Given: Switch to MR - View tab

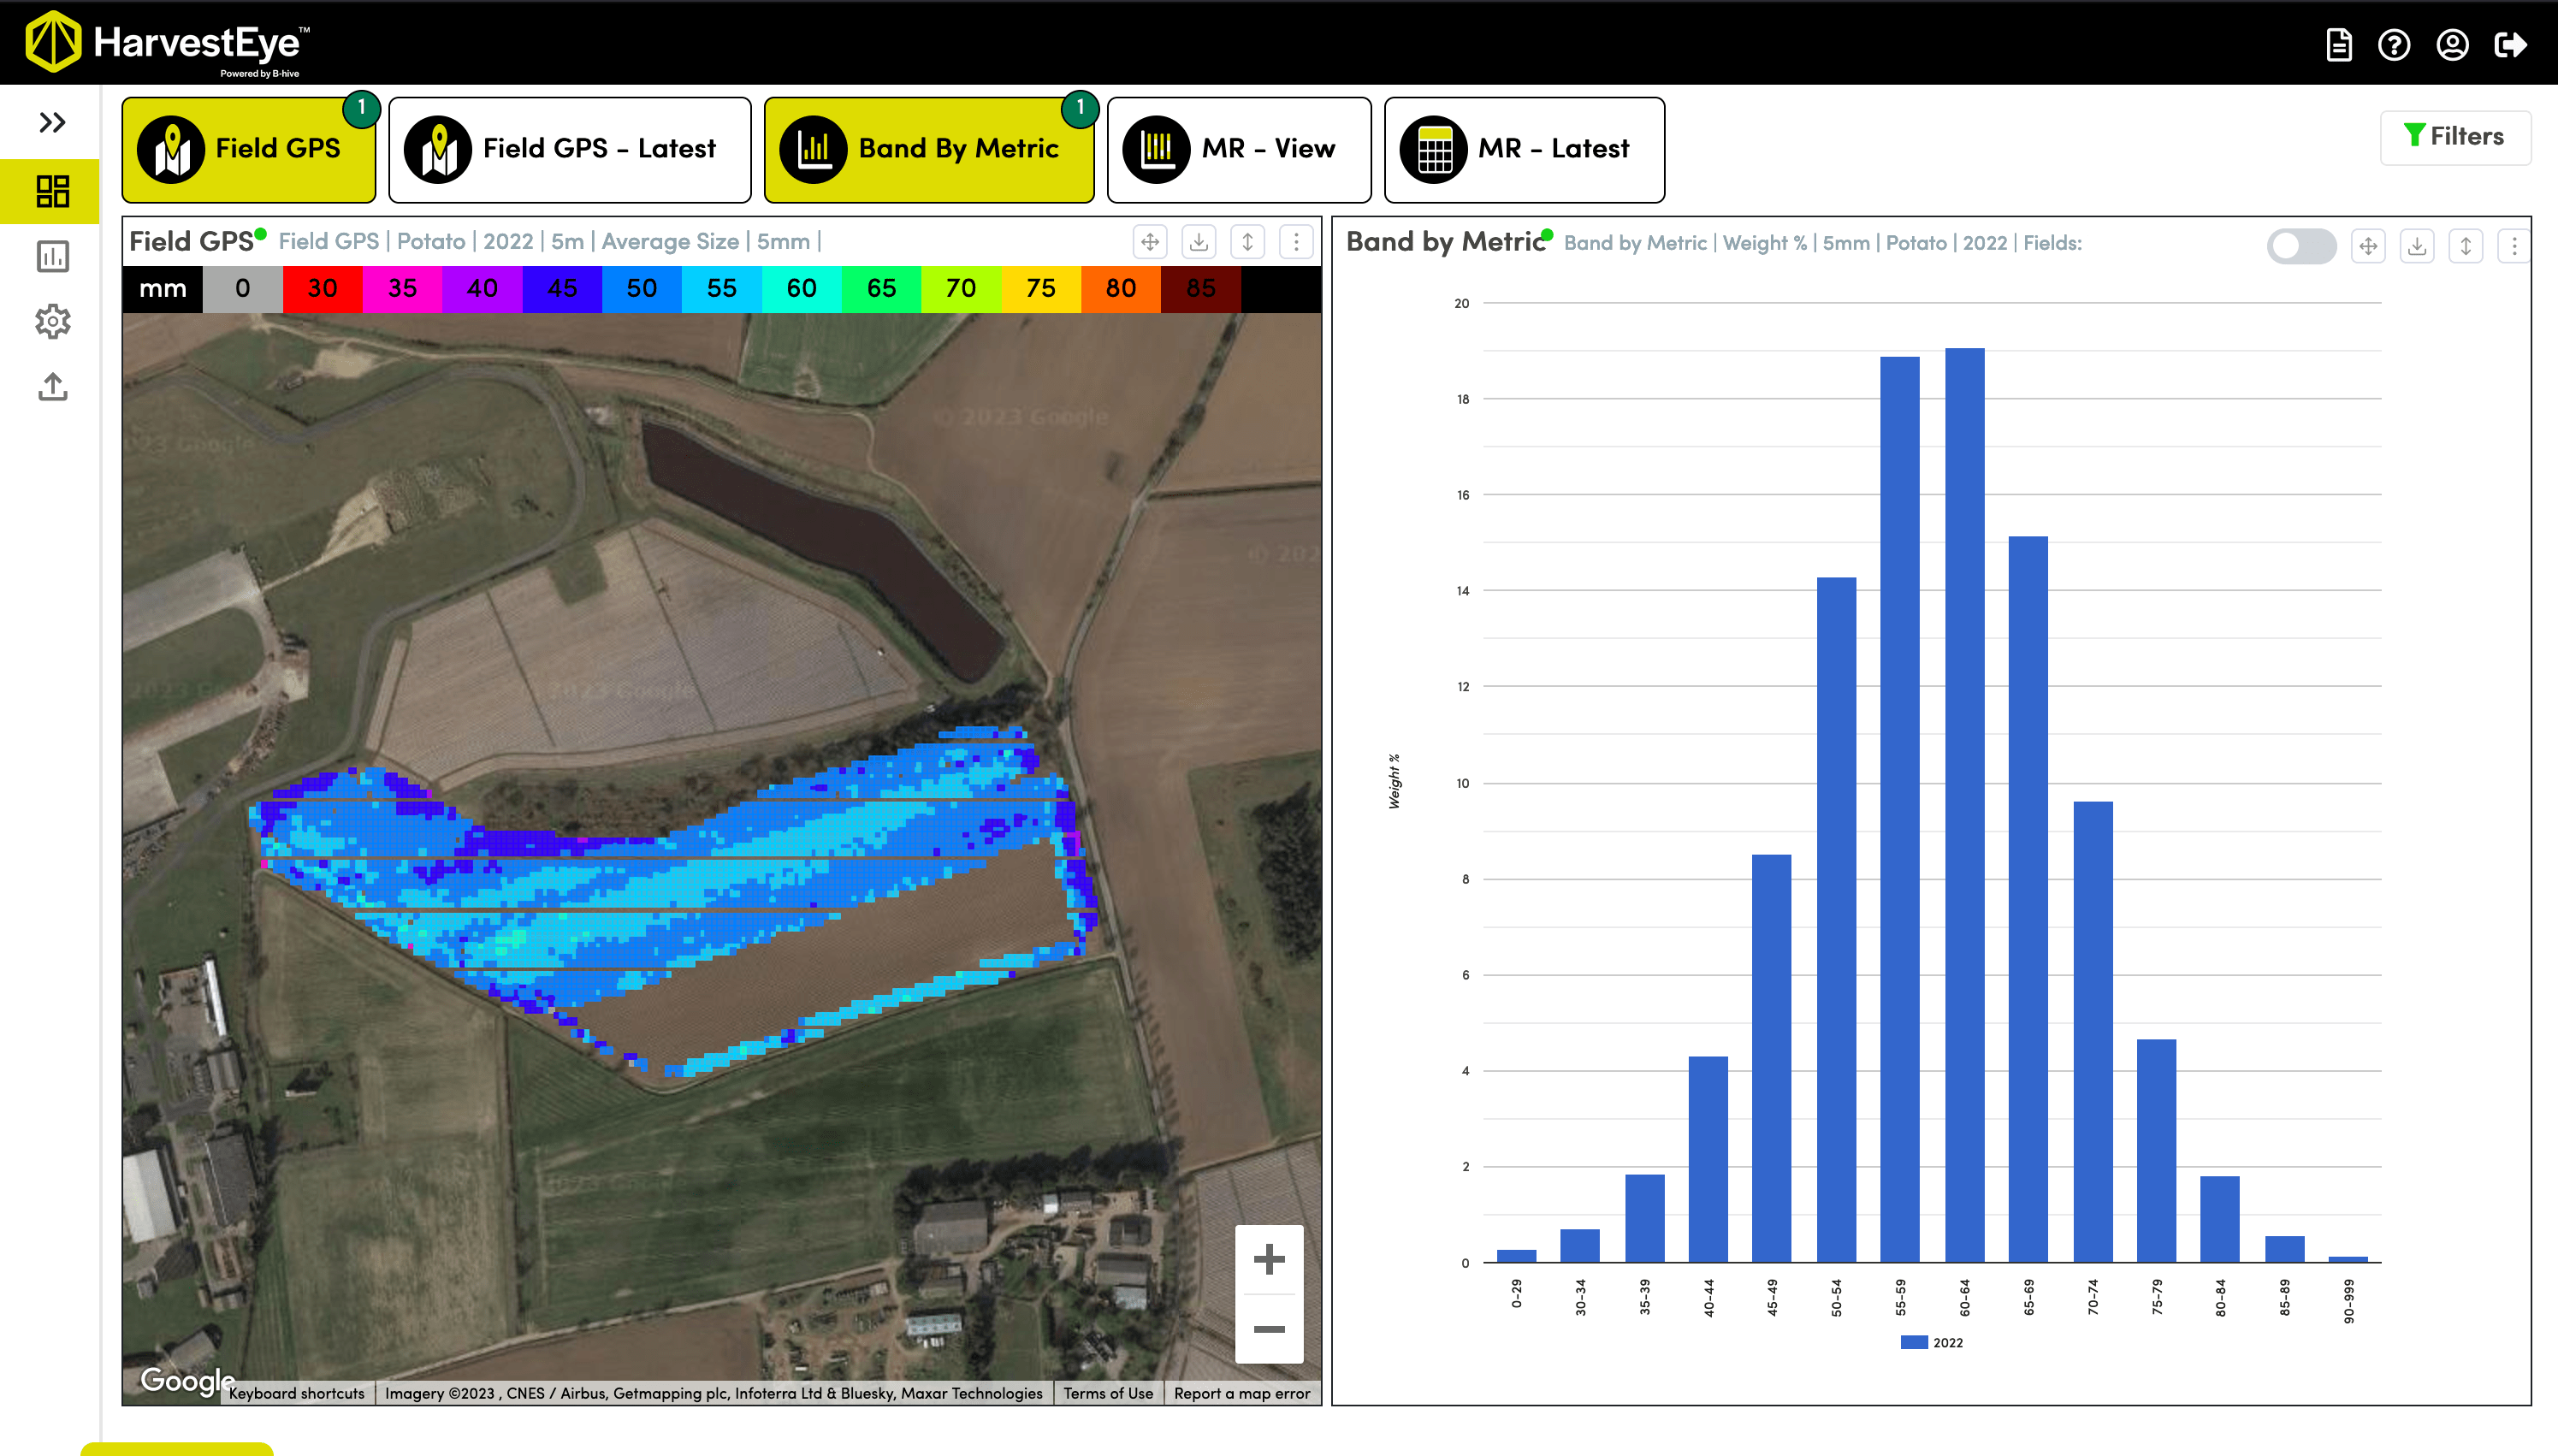Looking at the screenshot, I should pos(1238,149).
